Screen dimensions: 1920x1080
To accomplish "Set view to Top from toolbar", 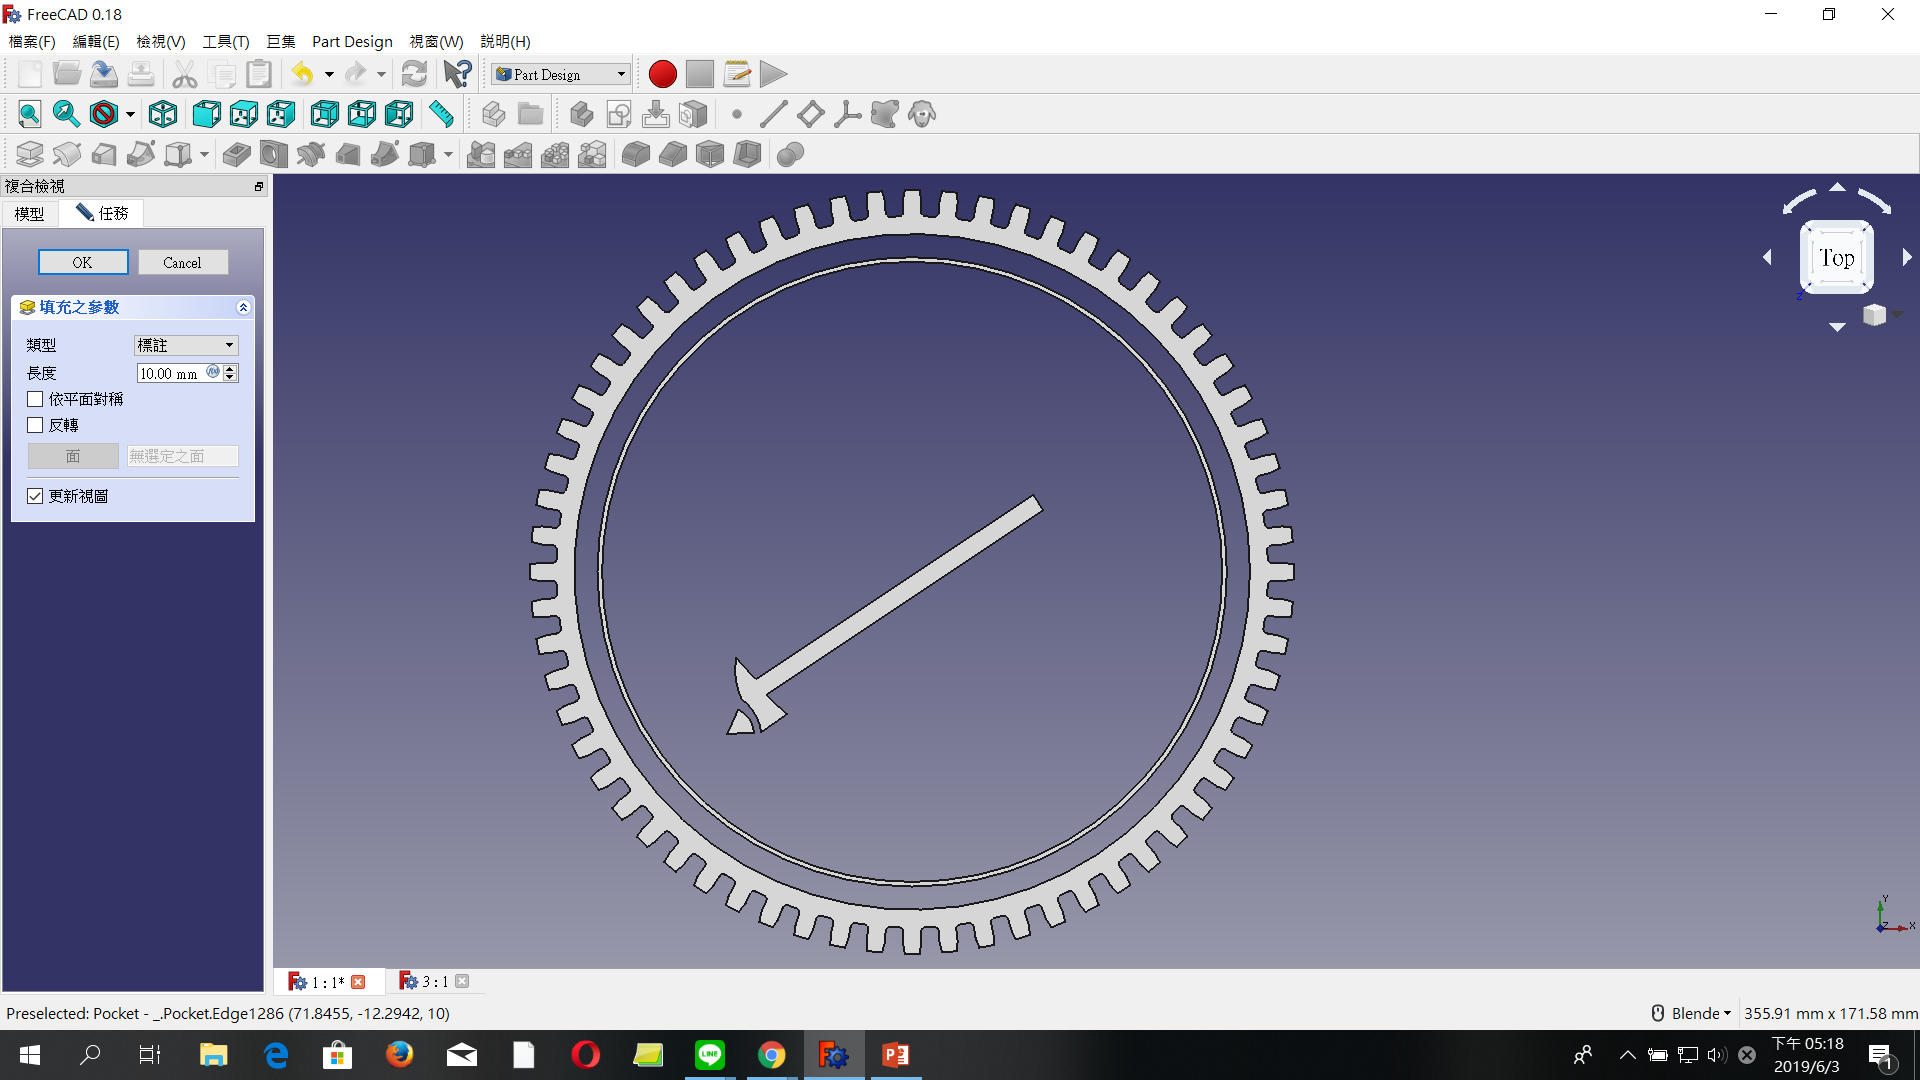I will tap(244, 114).
